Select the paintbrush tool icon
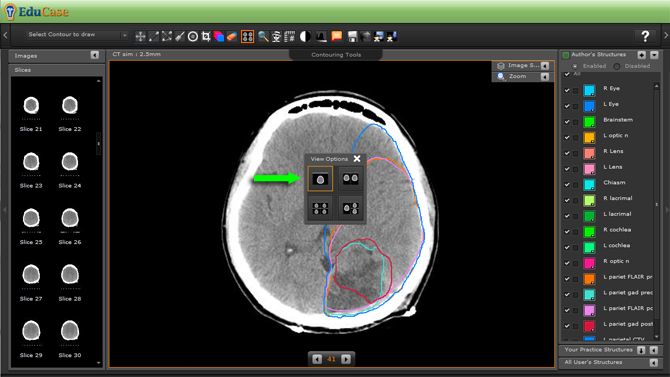Screen dimensions: 670x377 (180, 37)
